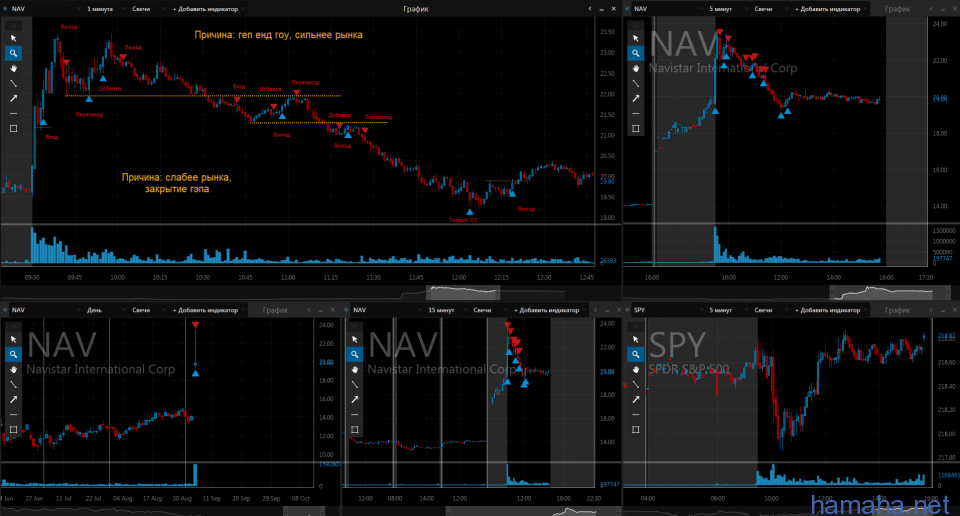Click the NAV ticker field in daily chart
The height and width of the screenshot is (516, 960).
[x=30, y=310]
